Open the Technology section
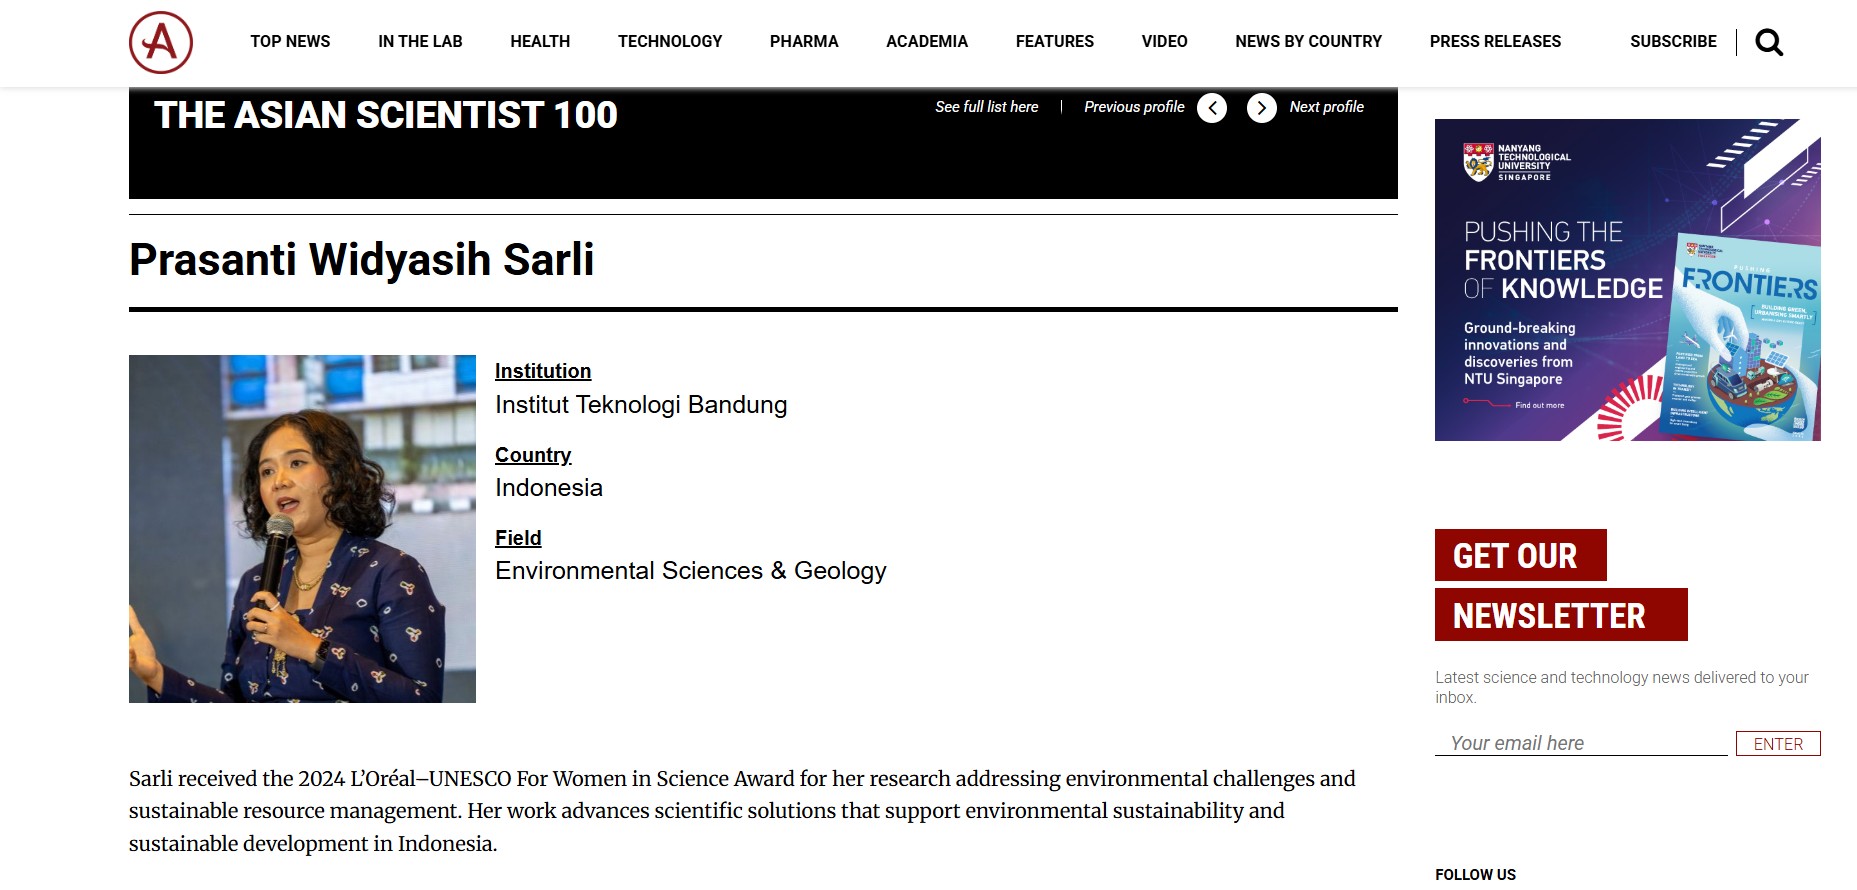The height and width of the screenshot is (890, 1857). click(670, 41)
